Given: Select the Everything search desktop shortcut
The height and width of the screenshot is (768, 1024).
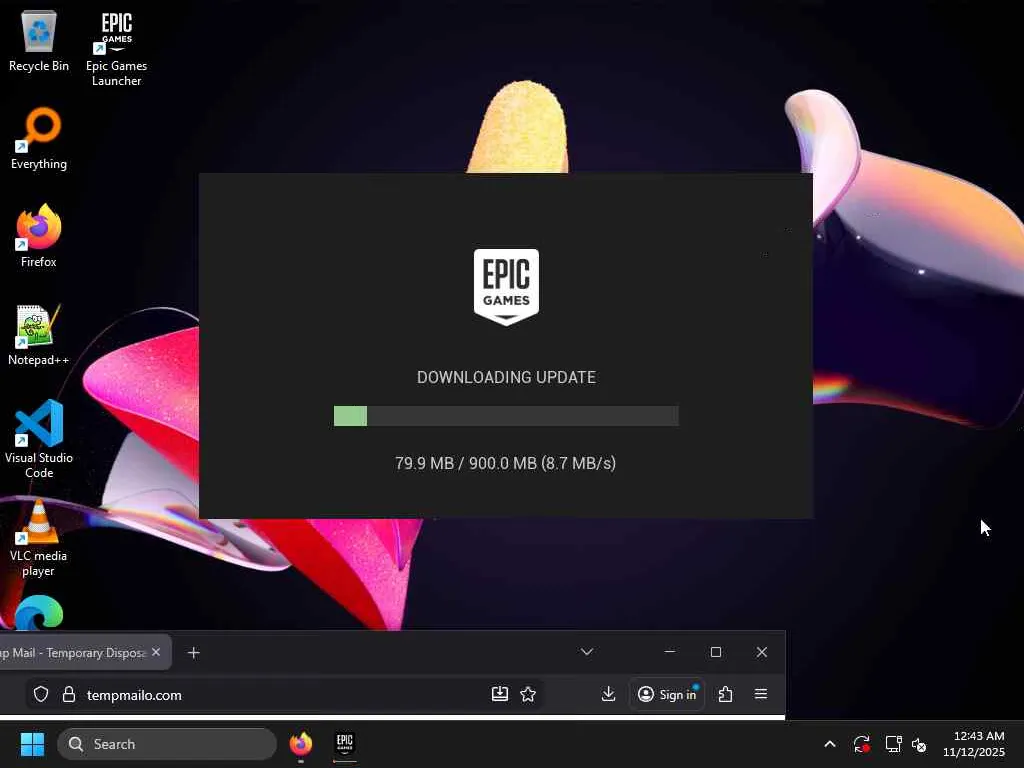Looking at the screenshot, I should coord(39,138).
